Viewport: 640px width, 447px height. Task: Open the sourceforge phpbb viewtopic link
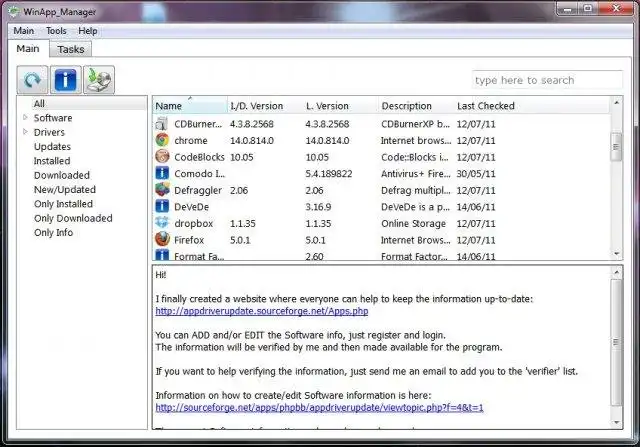click(x=320, y=407)
